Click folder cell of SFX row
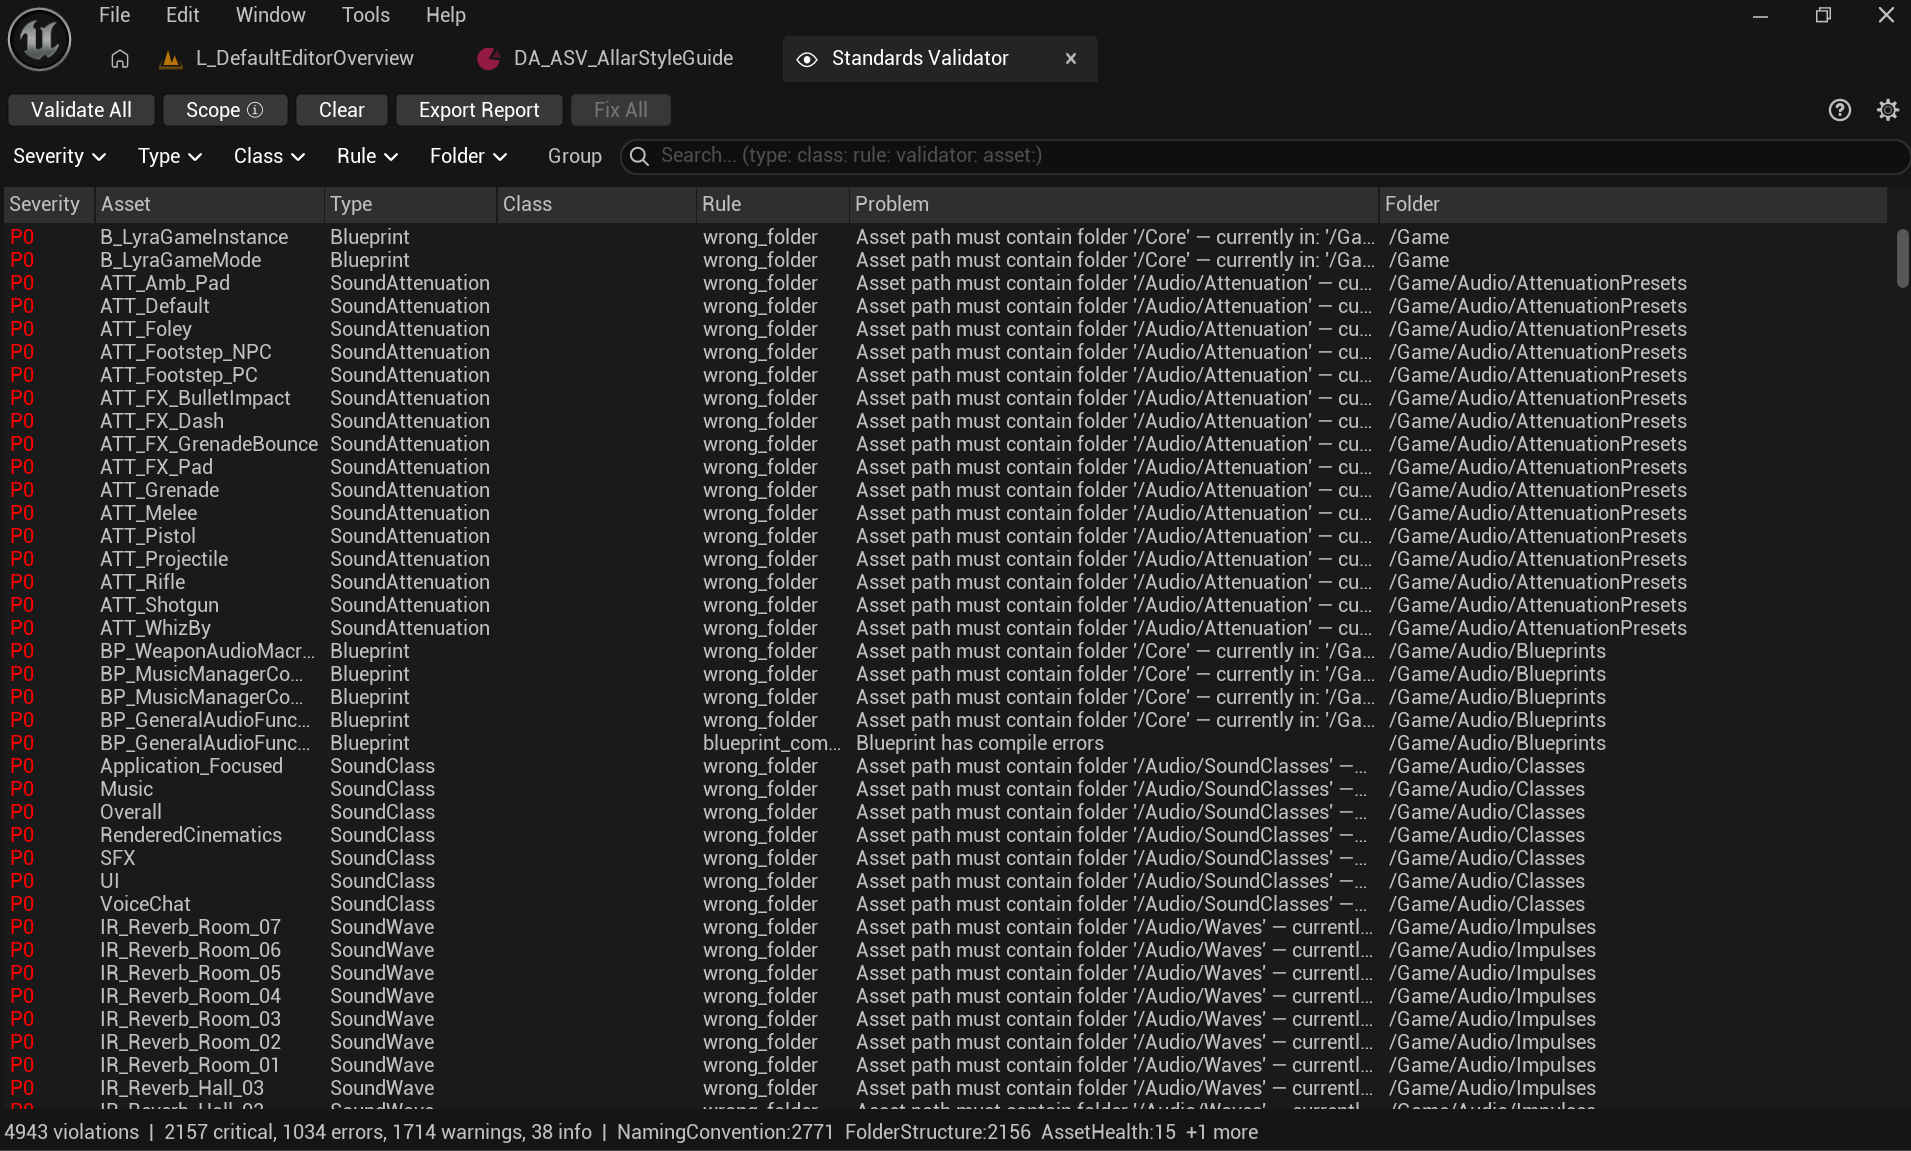1911x1151 pixels. (1487, 858)
